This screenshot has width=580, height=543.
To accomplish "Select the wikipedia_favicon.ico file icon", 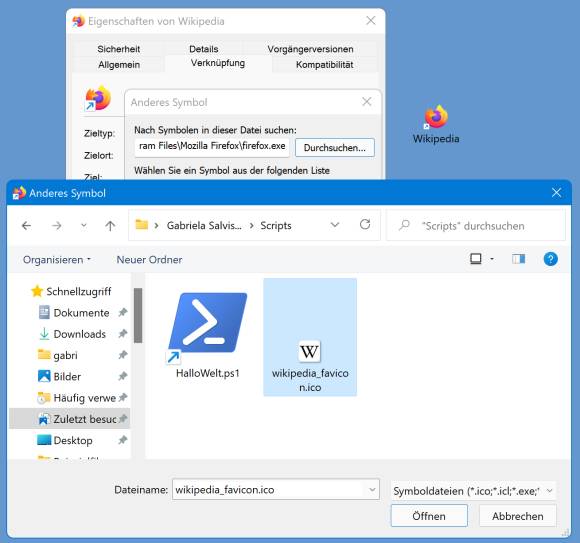I will 310,351.
